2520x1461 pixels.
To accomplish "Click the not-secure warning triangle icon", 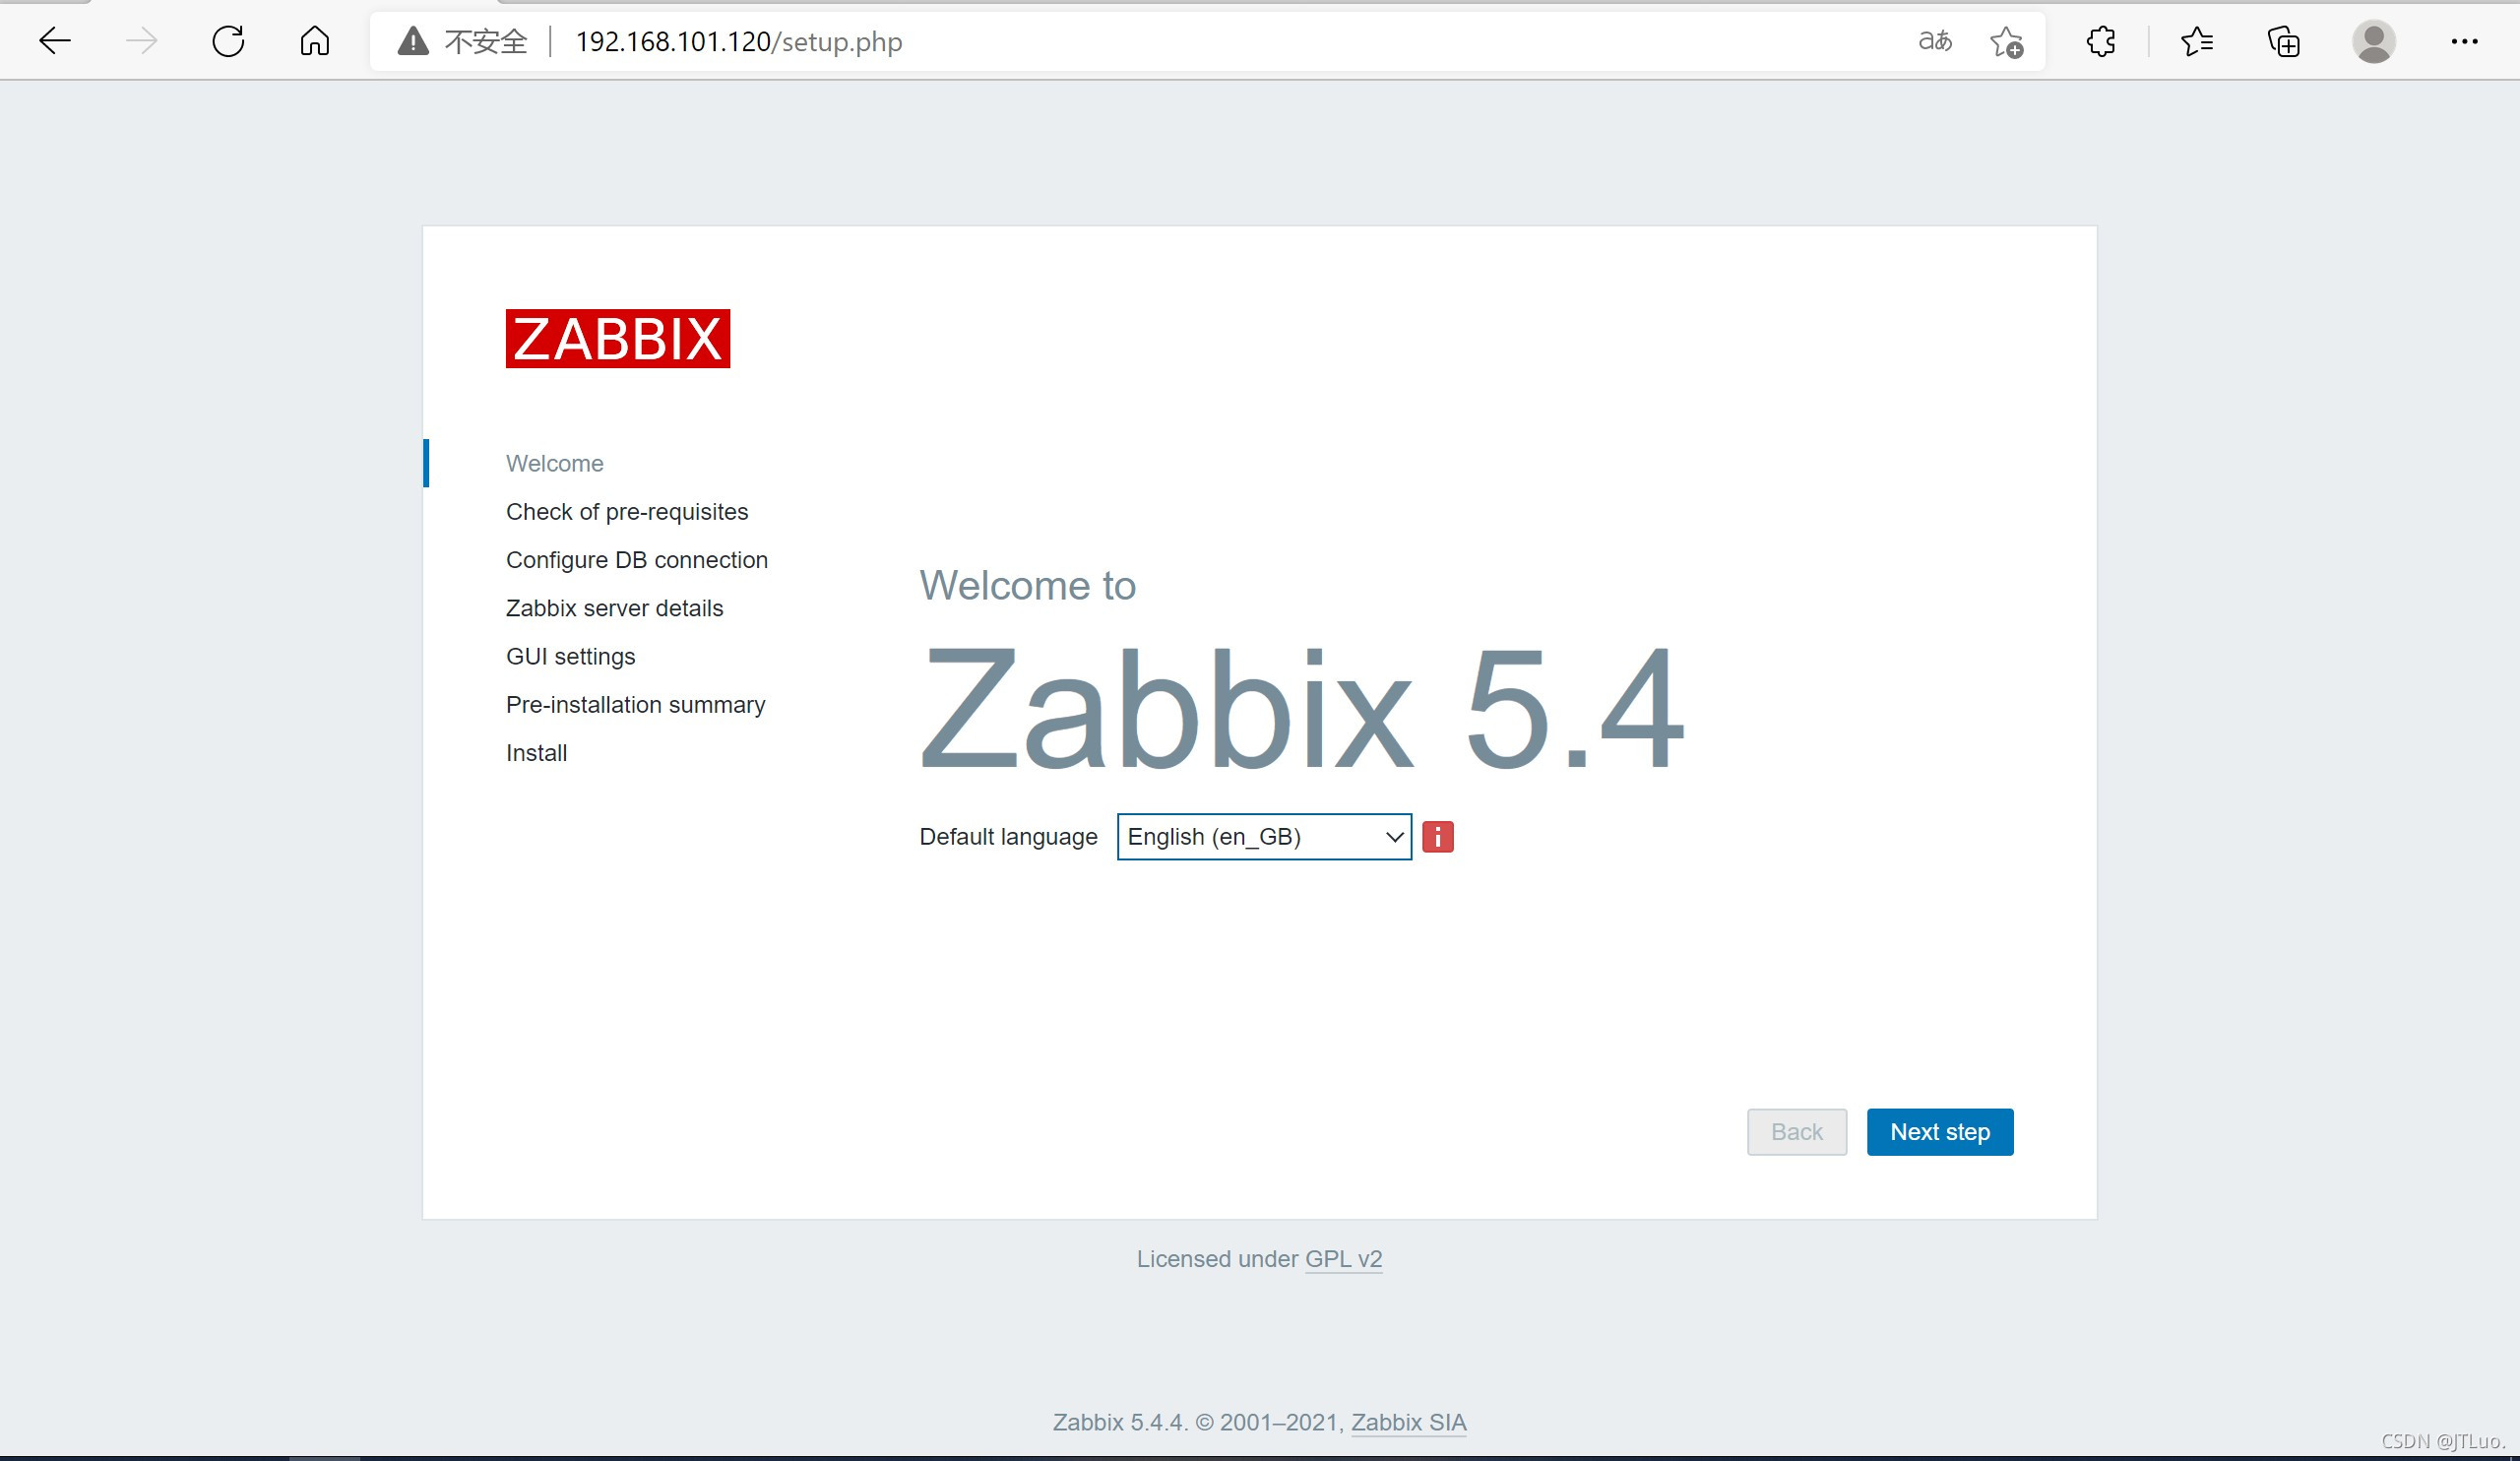I will click(413, 41).
